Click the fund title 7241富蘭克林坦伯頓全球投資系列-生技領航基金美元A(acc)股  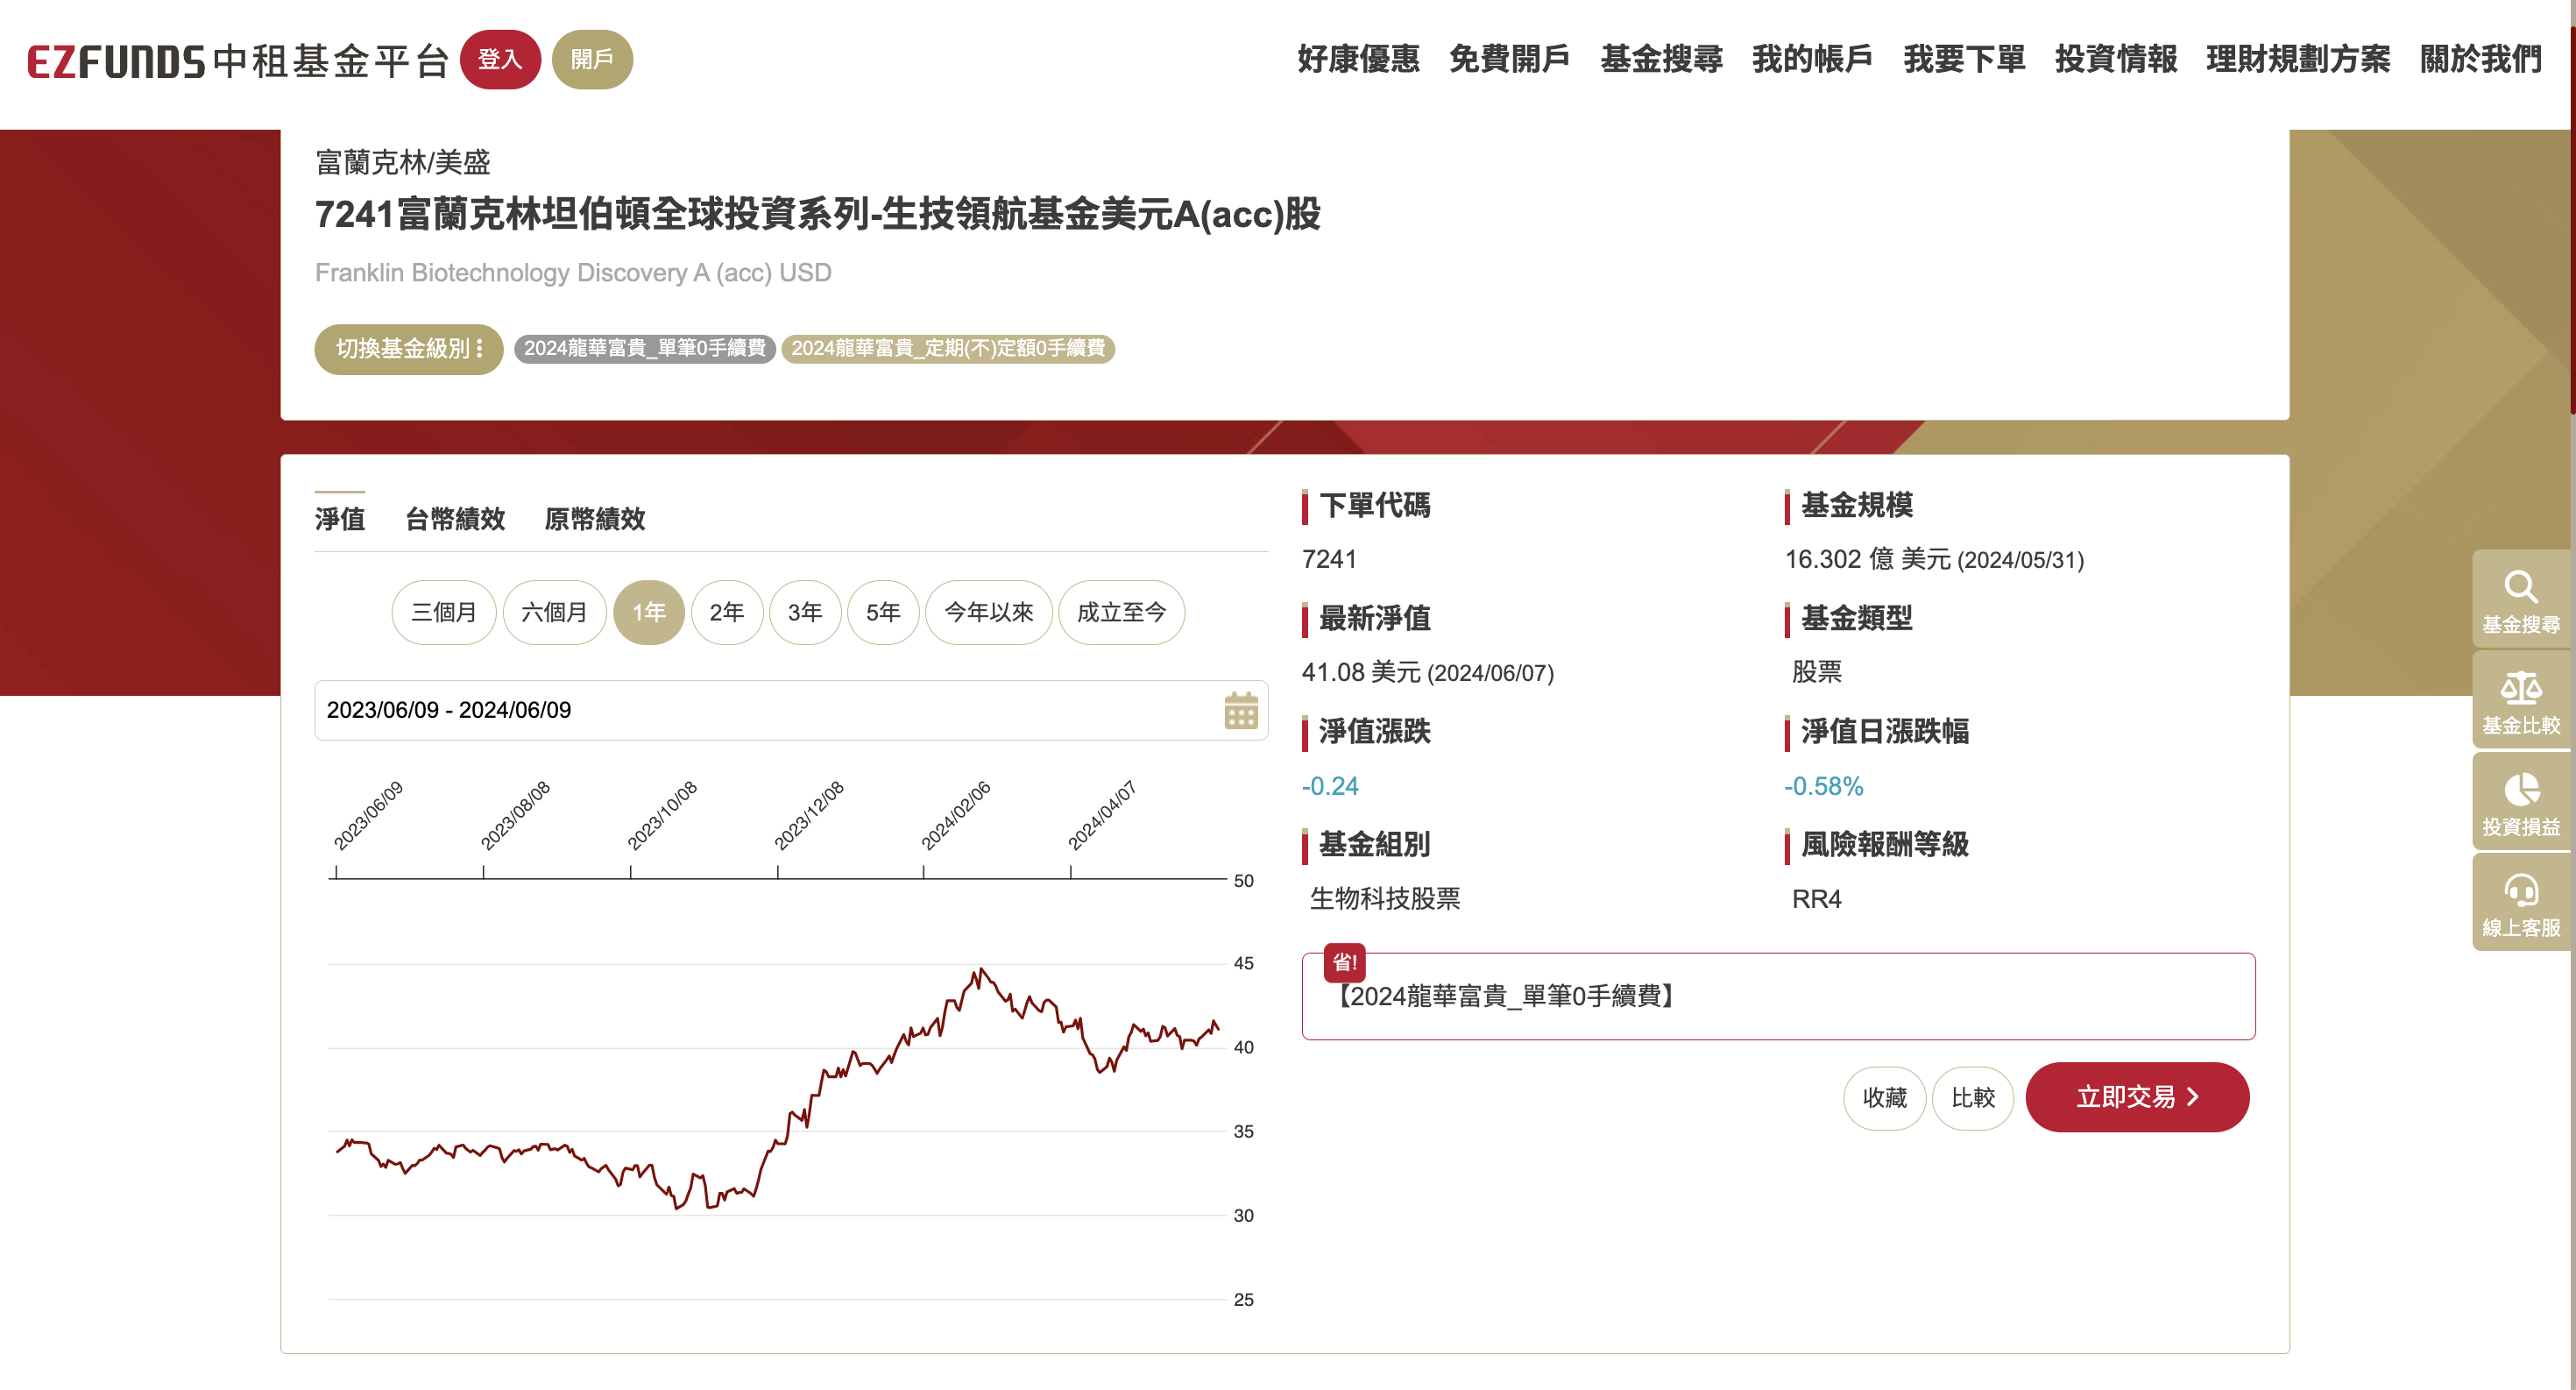tap(818, 215)
